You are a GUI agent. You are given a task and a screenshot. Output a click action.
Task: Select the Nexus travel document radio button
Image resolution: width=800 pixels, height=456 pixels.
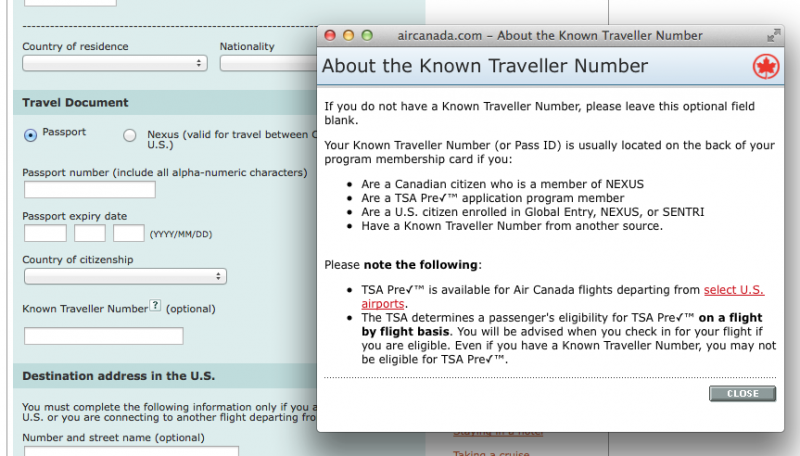tap(130, 135)
